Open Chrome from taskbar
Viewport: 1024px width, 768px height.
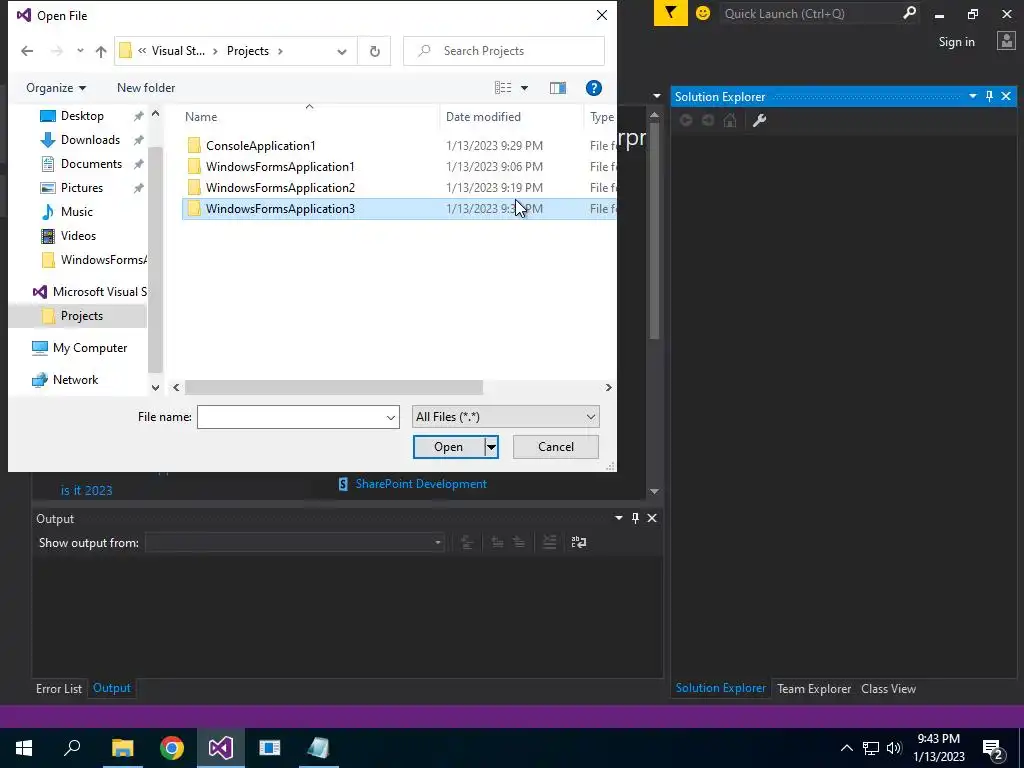click(x=172, y=748)
